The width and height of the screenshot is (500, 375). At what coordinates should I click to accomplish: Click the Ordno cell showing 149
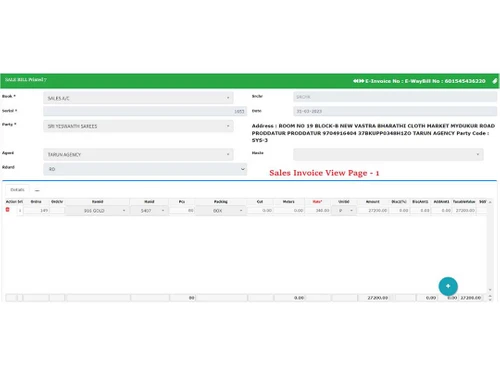(x=36, y=211)
